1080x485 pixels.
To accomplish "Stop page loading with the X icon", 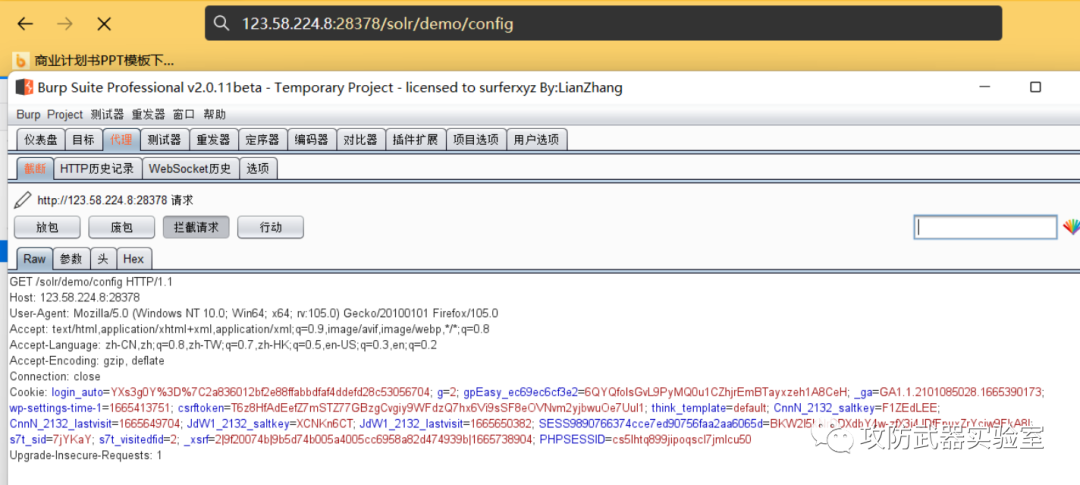I will coord(104,24).
